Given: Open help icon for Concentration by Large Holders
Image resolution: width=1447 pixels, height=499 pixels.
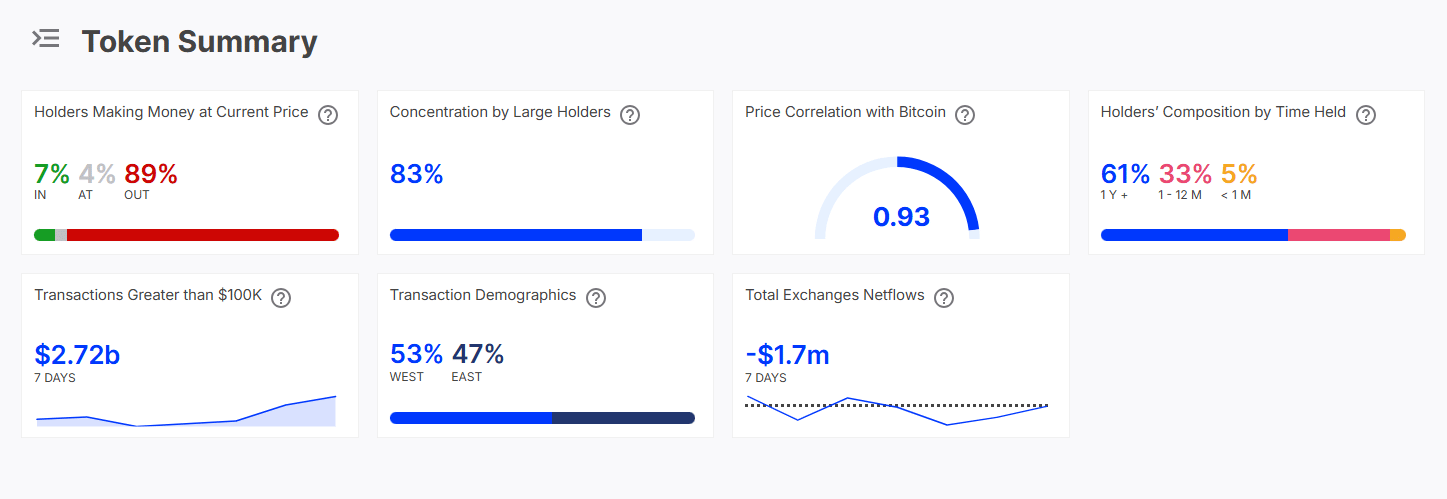Looking at the screenshot, I should pyautogui.click(x=630, y=115).
